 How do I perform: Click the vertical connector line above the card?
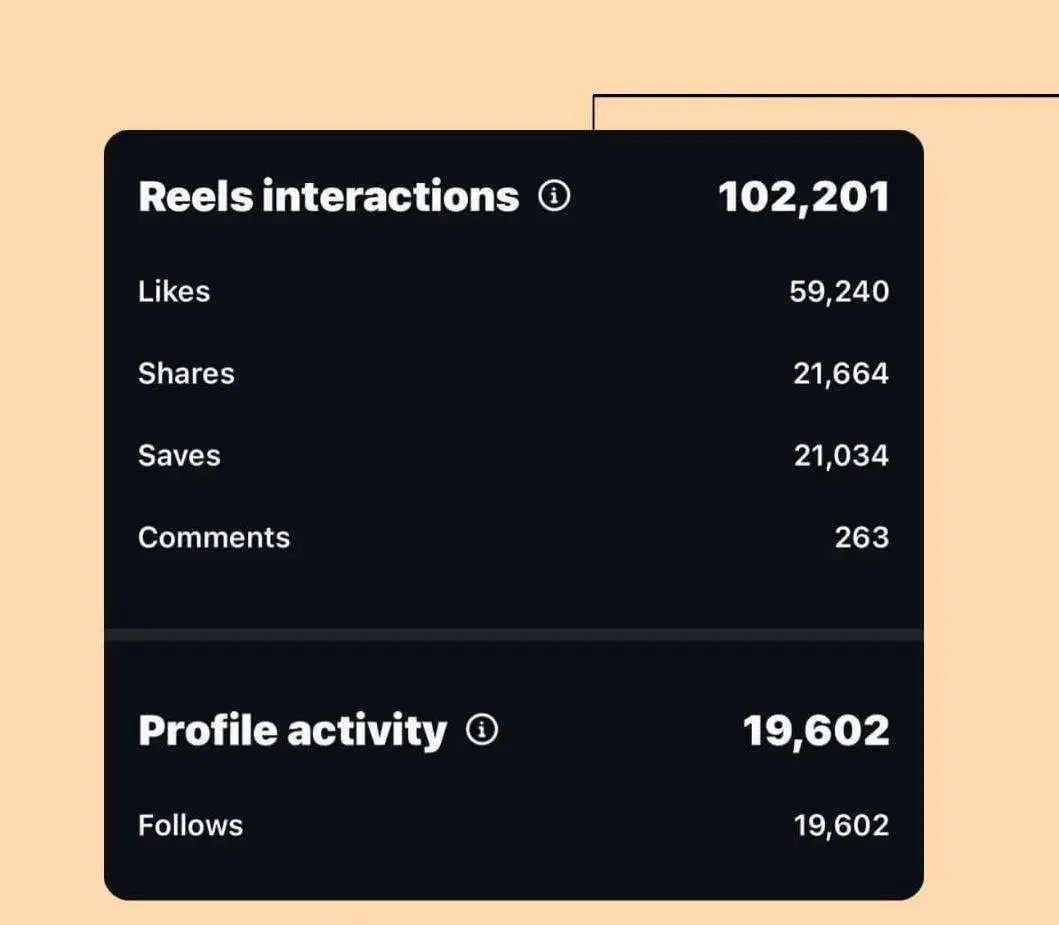pyautogui.click(x=594, y=113)
